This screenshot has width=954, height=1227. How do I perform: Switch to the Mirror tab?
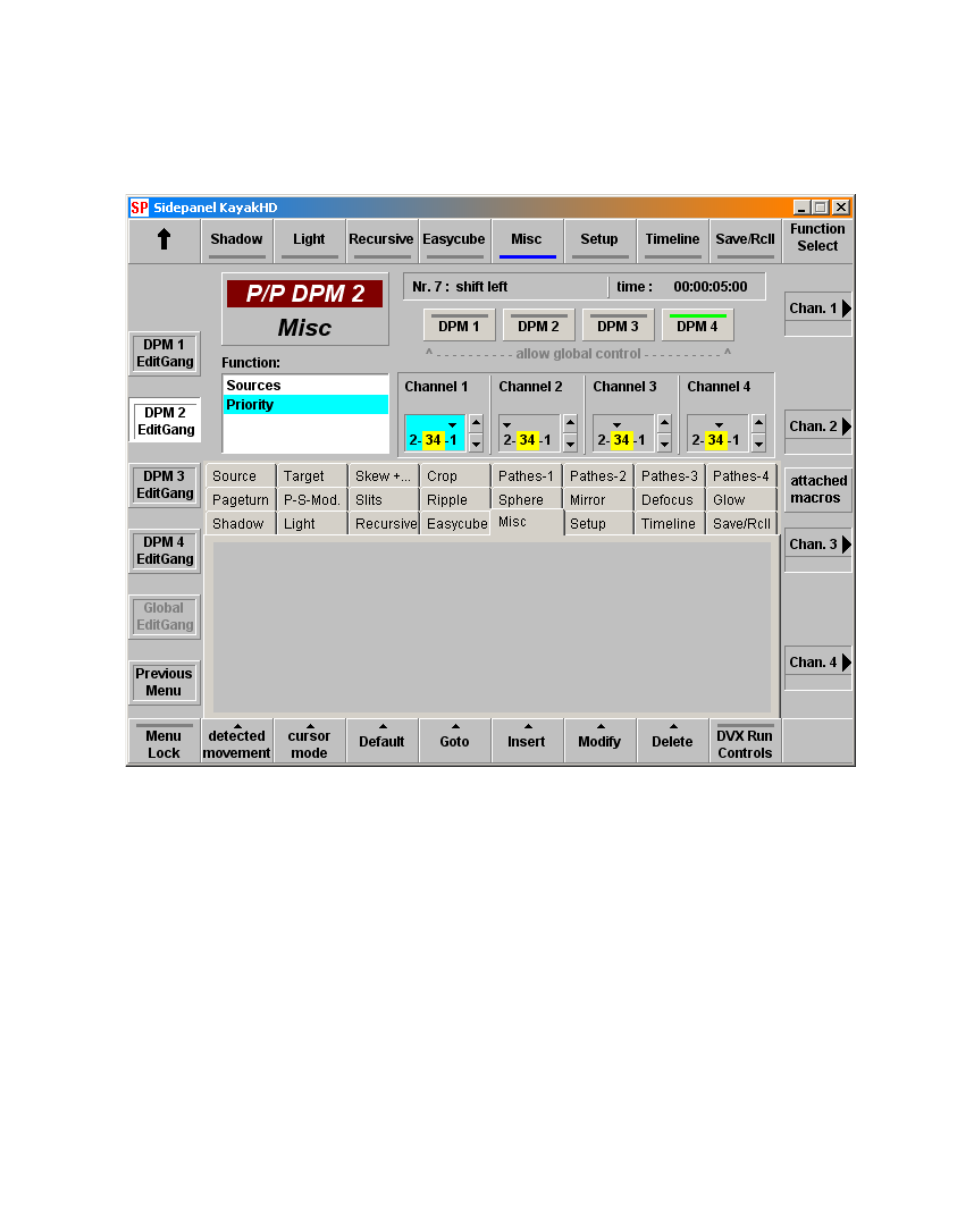(x=598, y=500)
